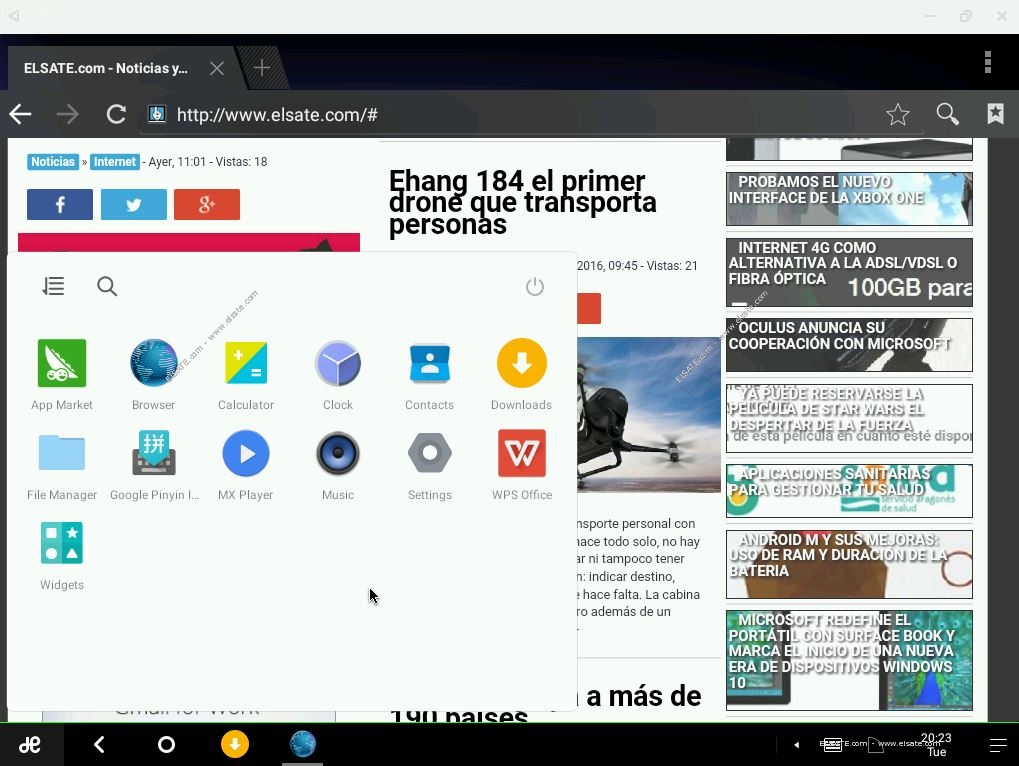This screenshot has height=766, width=1019.
Task: Click the power button in app drawer
Action: tap(535, 287)
